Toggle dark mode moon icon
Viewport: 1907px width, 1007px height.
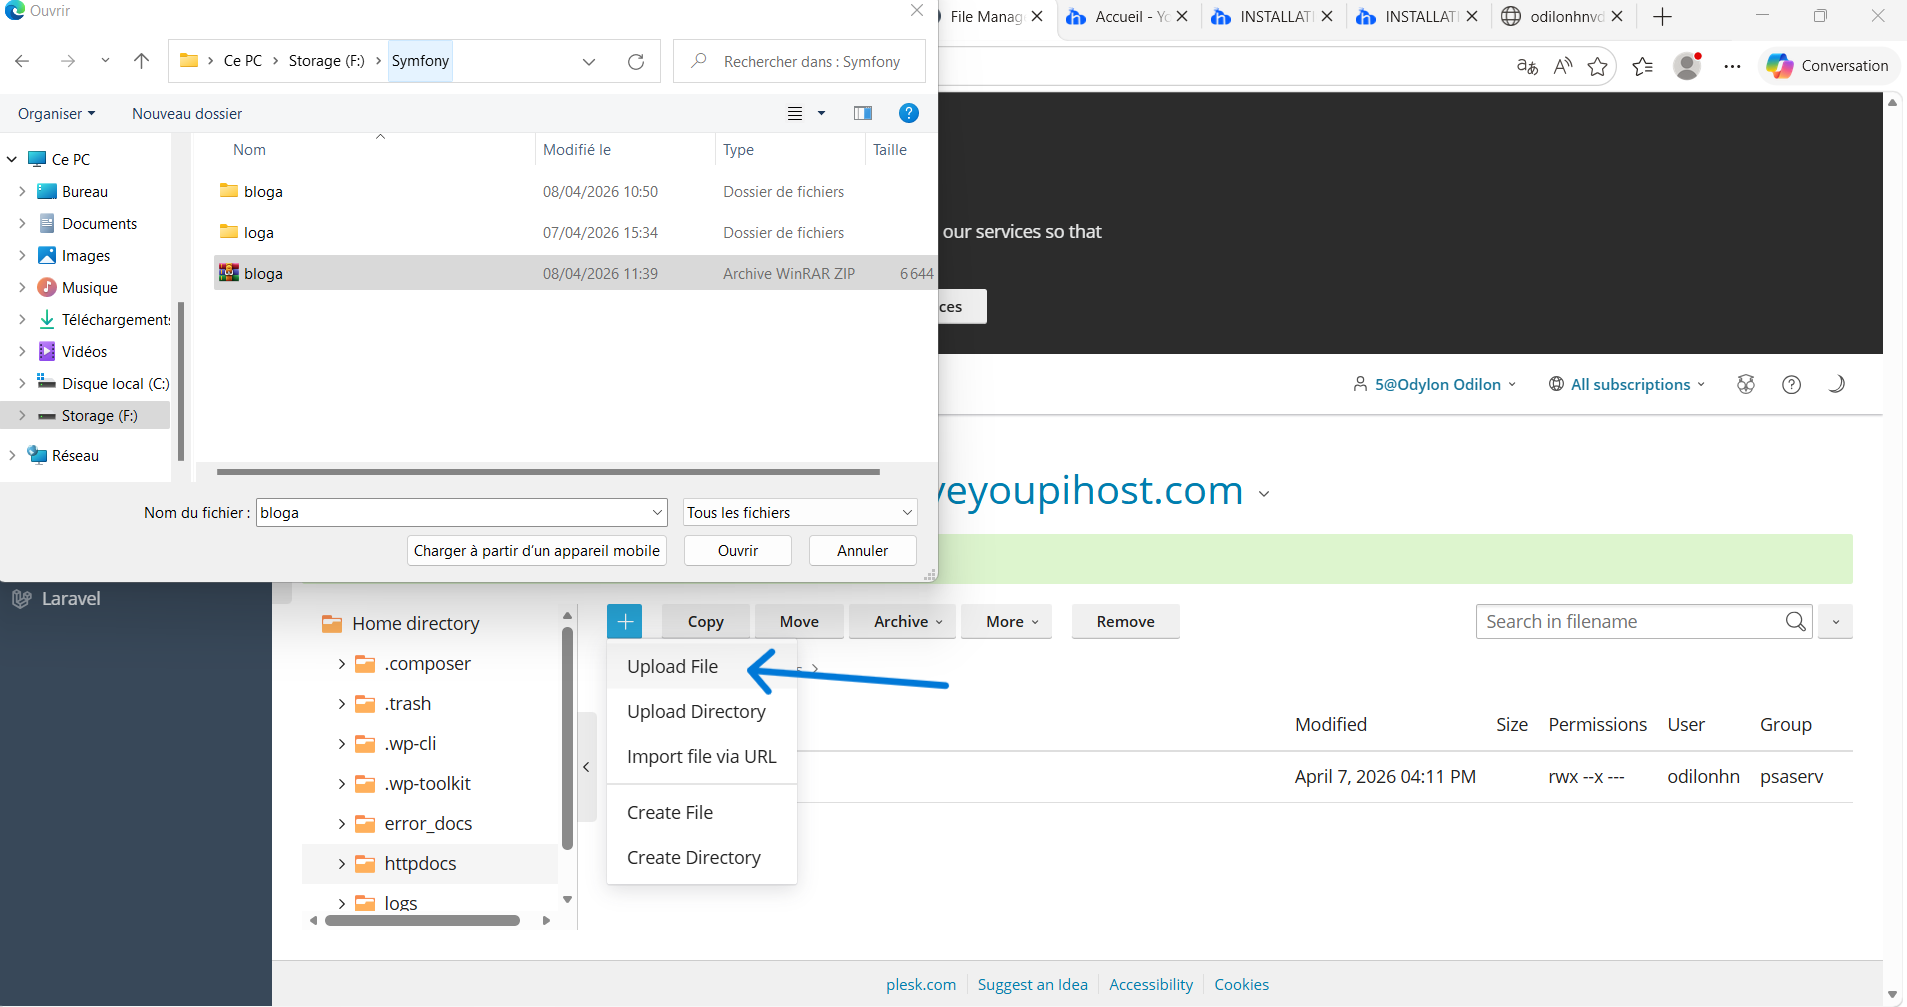1836,384
